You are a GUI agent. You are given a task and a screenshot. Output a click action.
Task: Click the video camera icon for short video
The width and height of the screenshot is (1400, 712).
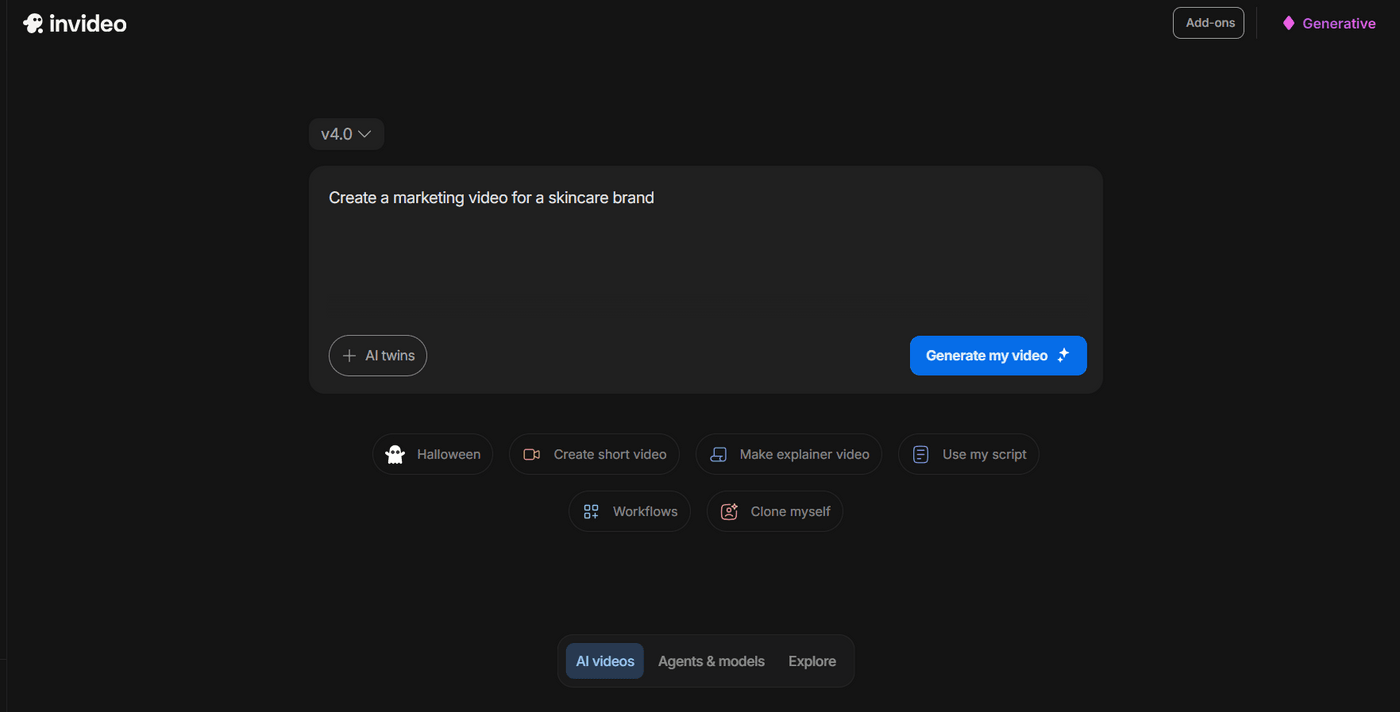coord(532,454)
